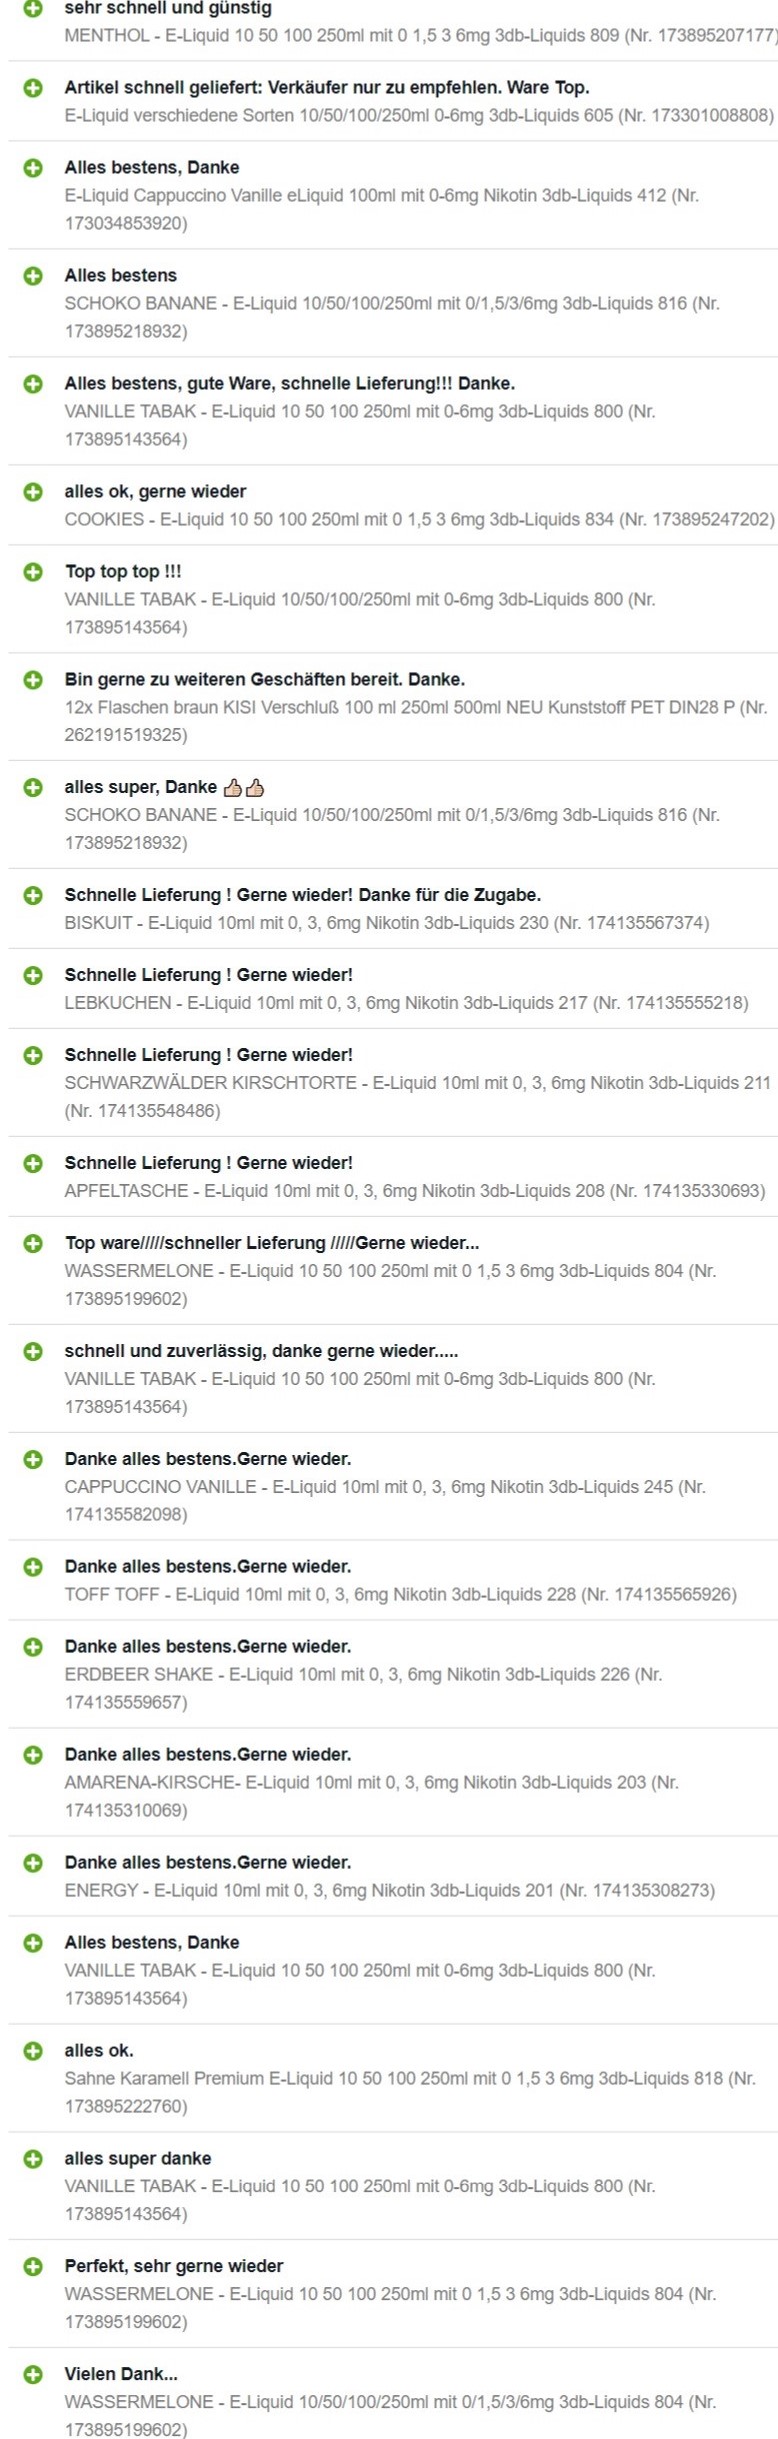Open LEBKUCHEN E-Liquid 217 listing

(407, 1003)
